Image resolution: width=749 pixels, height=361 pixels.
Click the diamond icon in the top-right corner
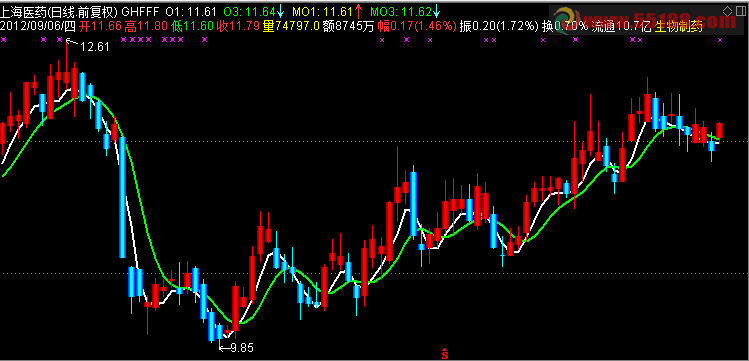[728, 11]
